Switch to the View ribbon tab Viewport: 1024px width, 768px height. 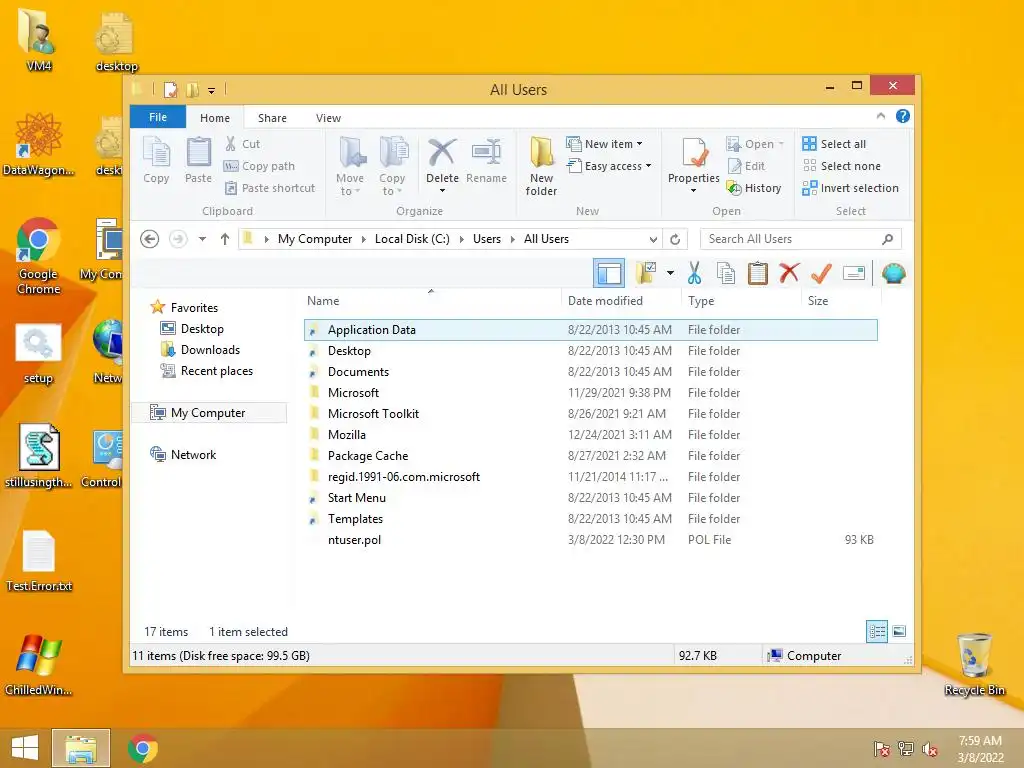point(328,118)
